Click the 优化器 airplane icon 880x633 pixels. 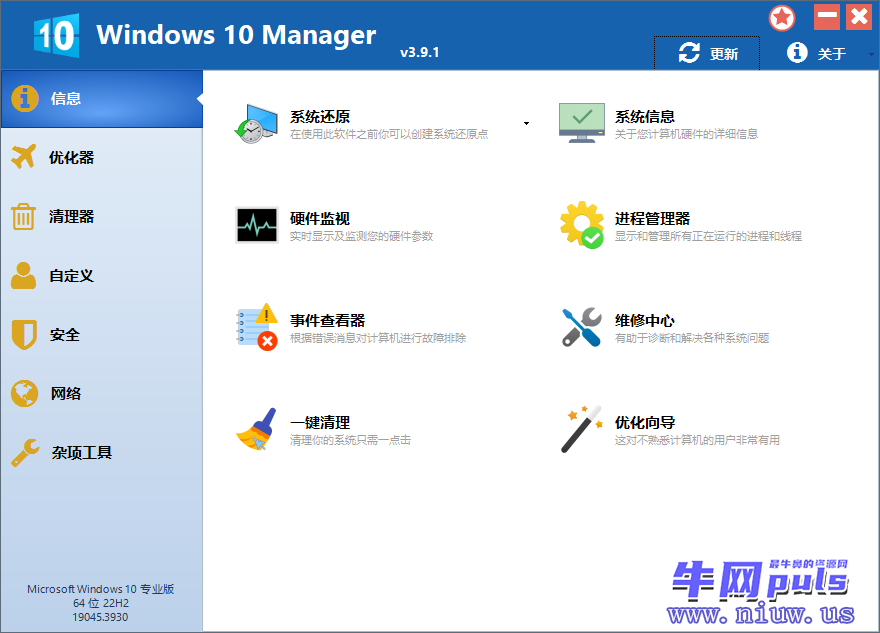pos(24,157)
